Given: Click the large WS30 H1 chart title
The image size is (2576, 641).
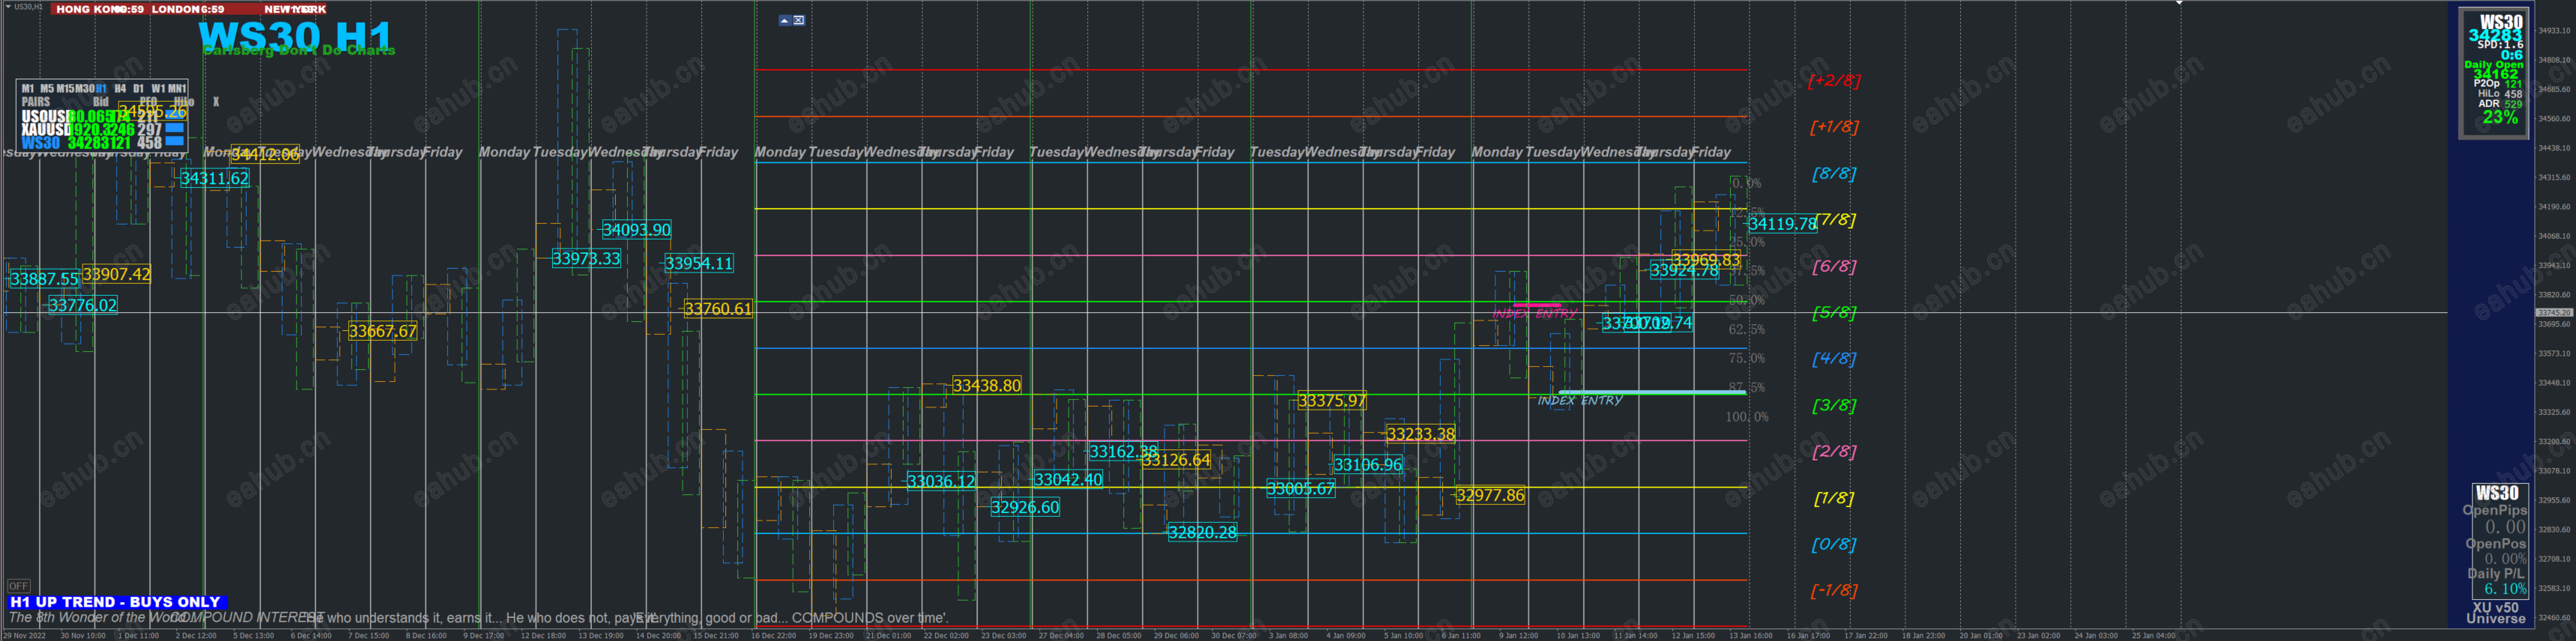Looking at the screenshot, I should point(295,37).
